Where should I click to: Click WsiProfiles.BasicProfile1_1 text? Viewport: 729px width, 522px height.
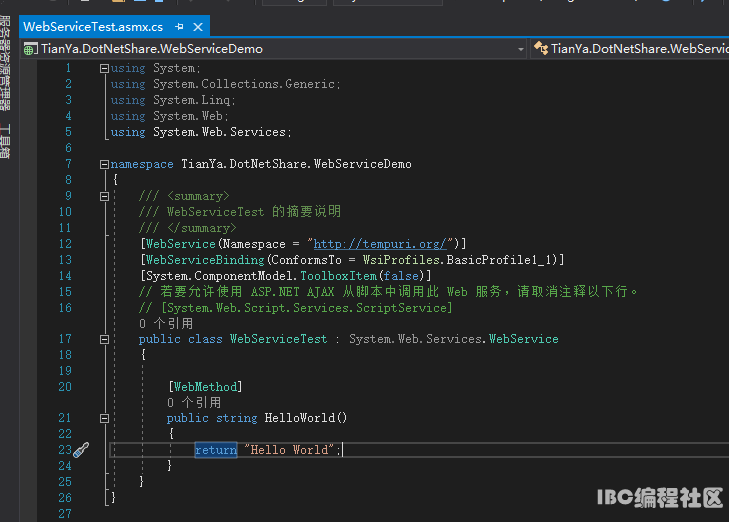pos(459,260)
